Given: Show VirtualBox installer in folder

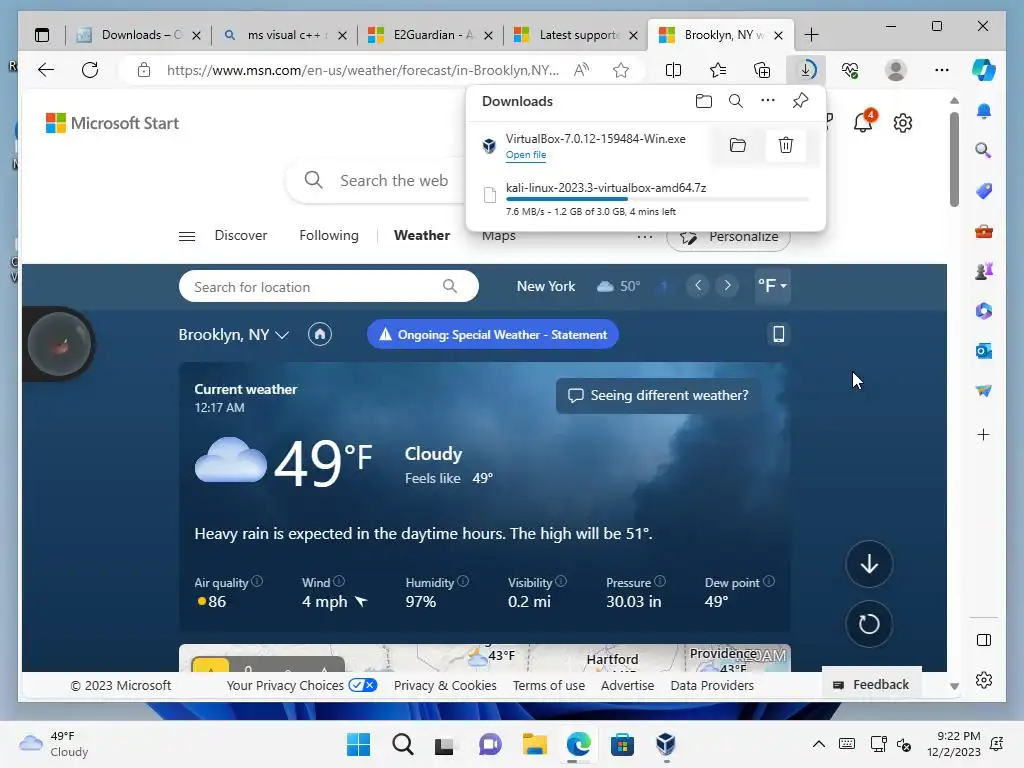Looking at the screenshot, I should coord(738,145).
